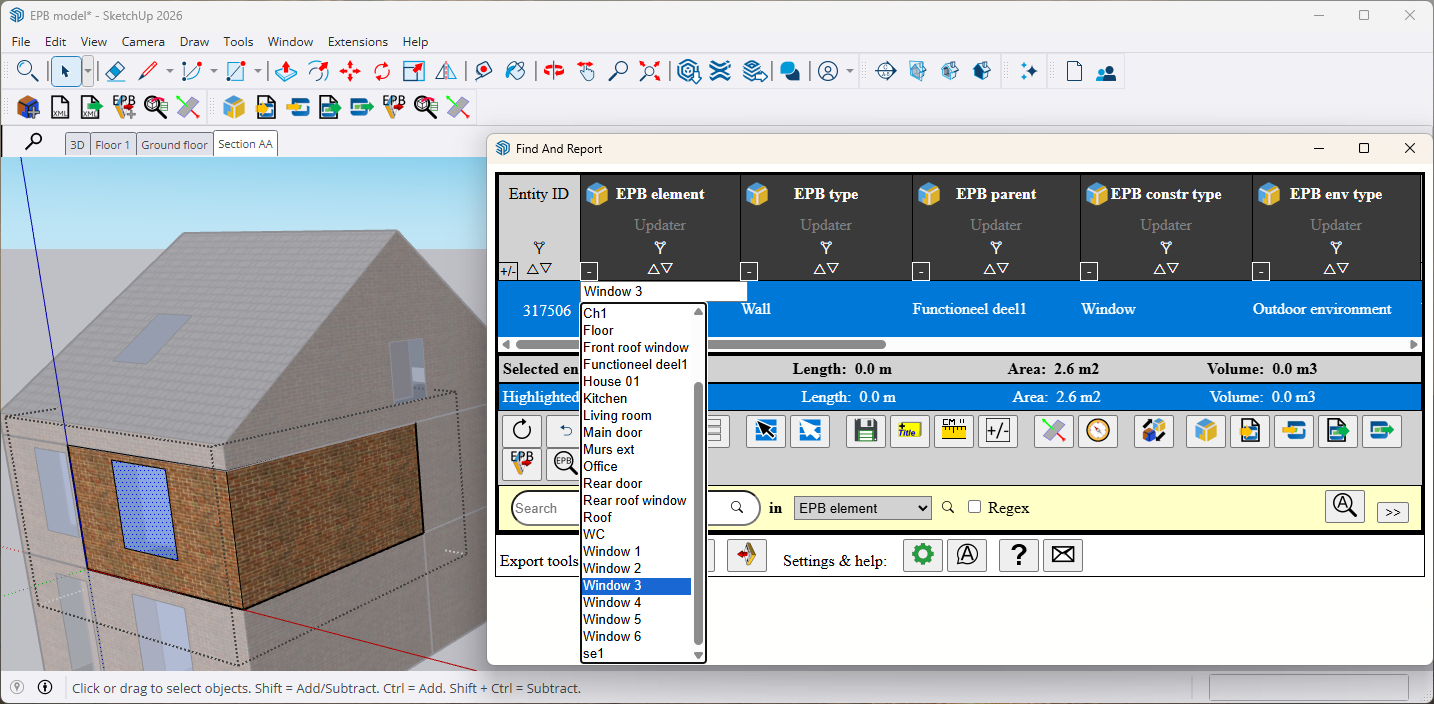Open settings with the green gear icon
Screen dimensions: 1434x704
coord(922,555)
